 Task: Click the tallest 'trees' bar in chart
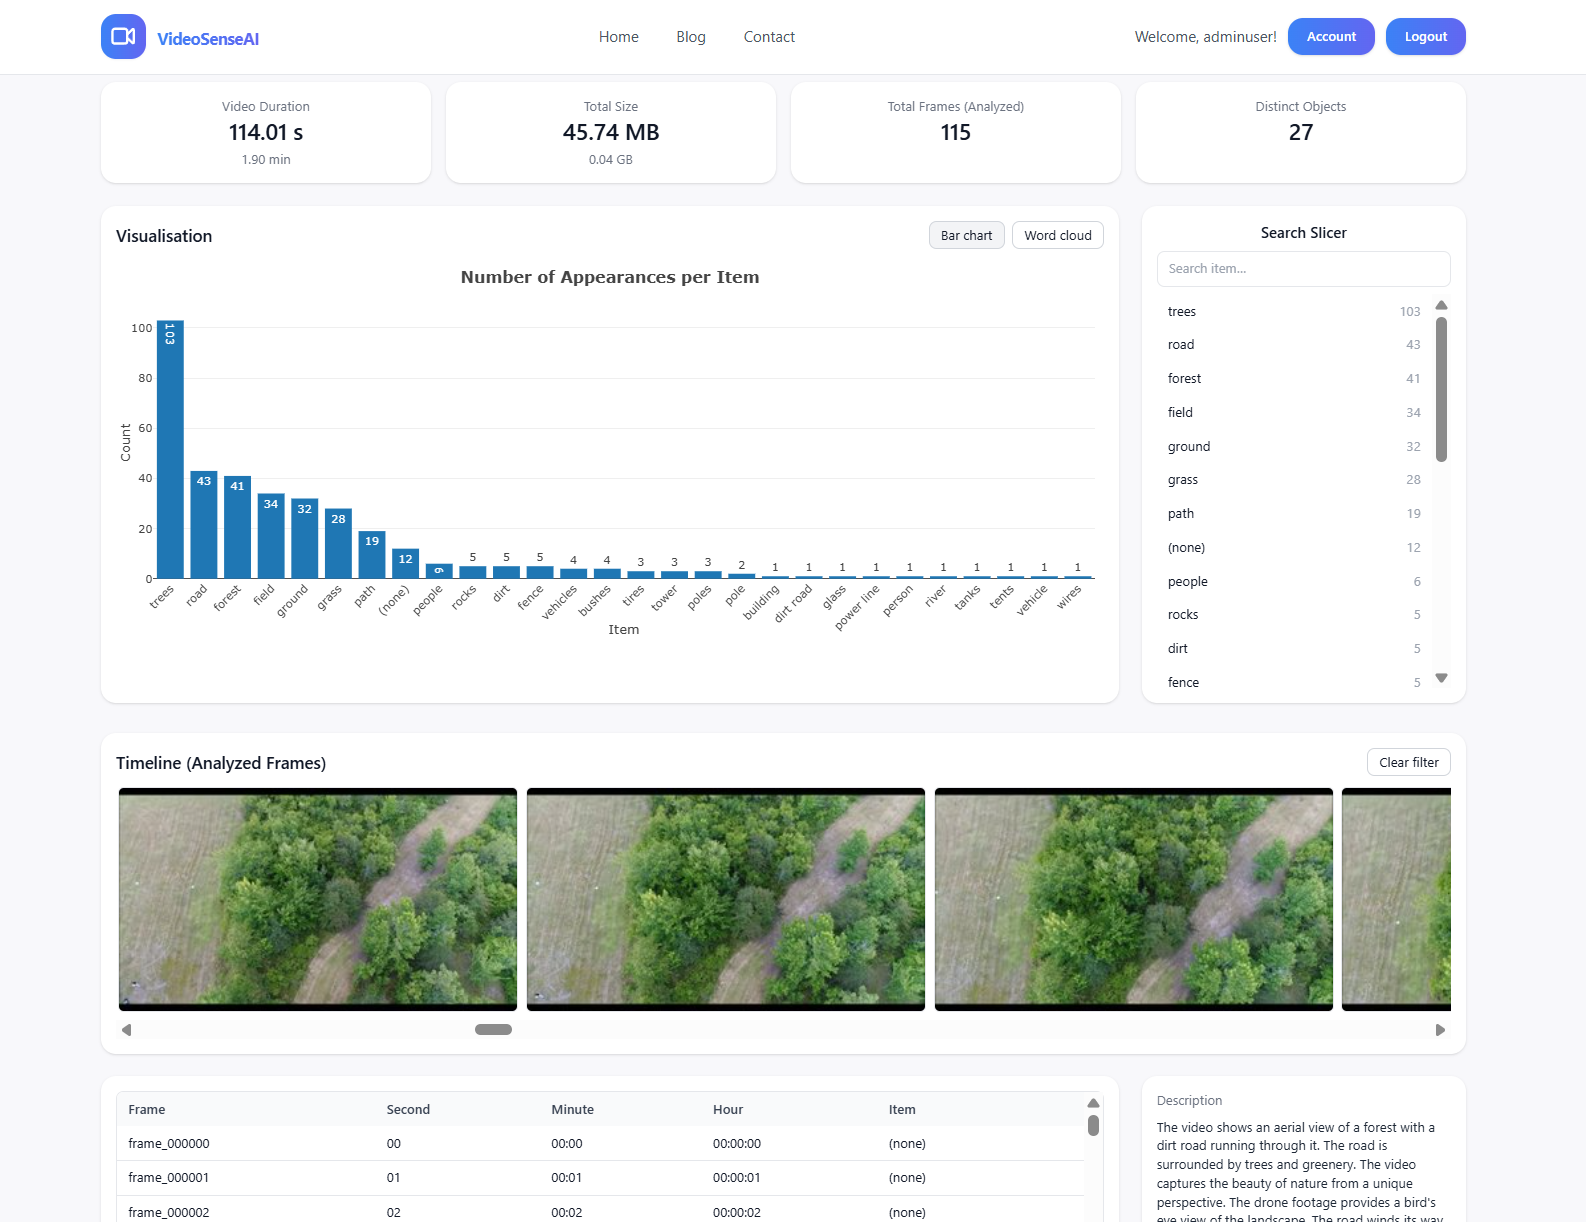coord(170,450)
